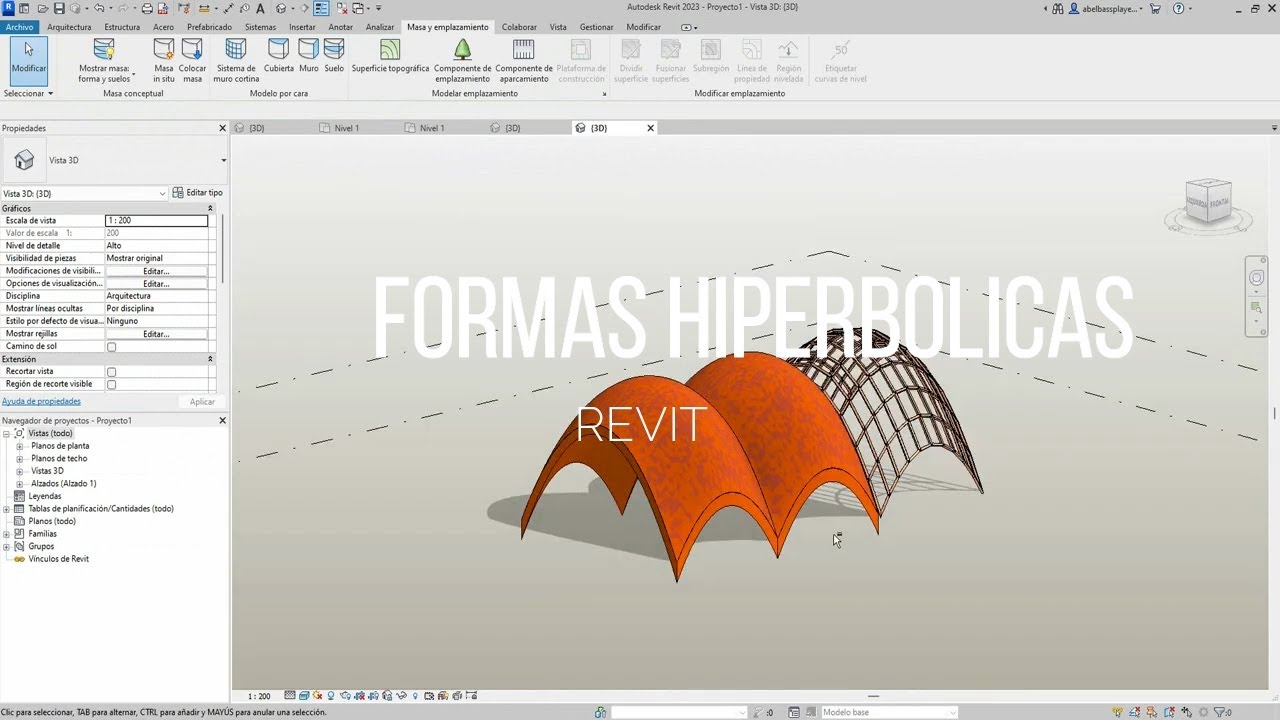Choose the Colocar masa tool

[192, 61]
